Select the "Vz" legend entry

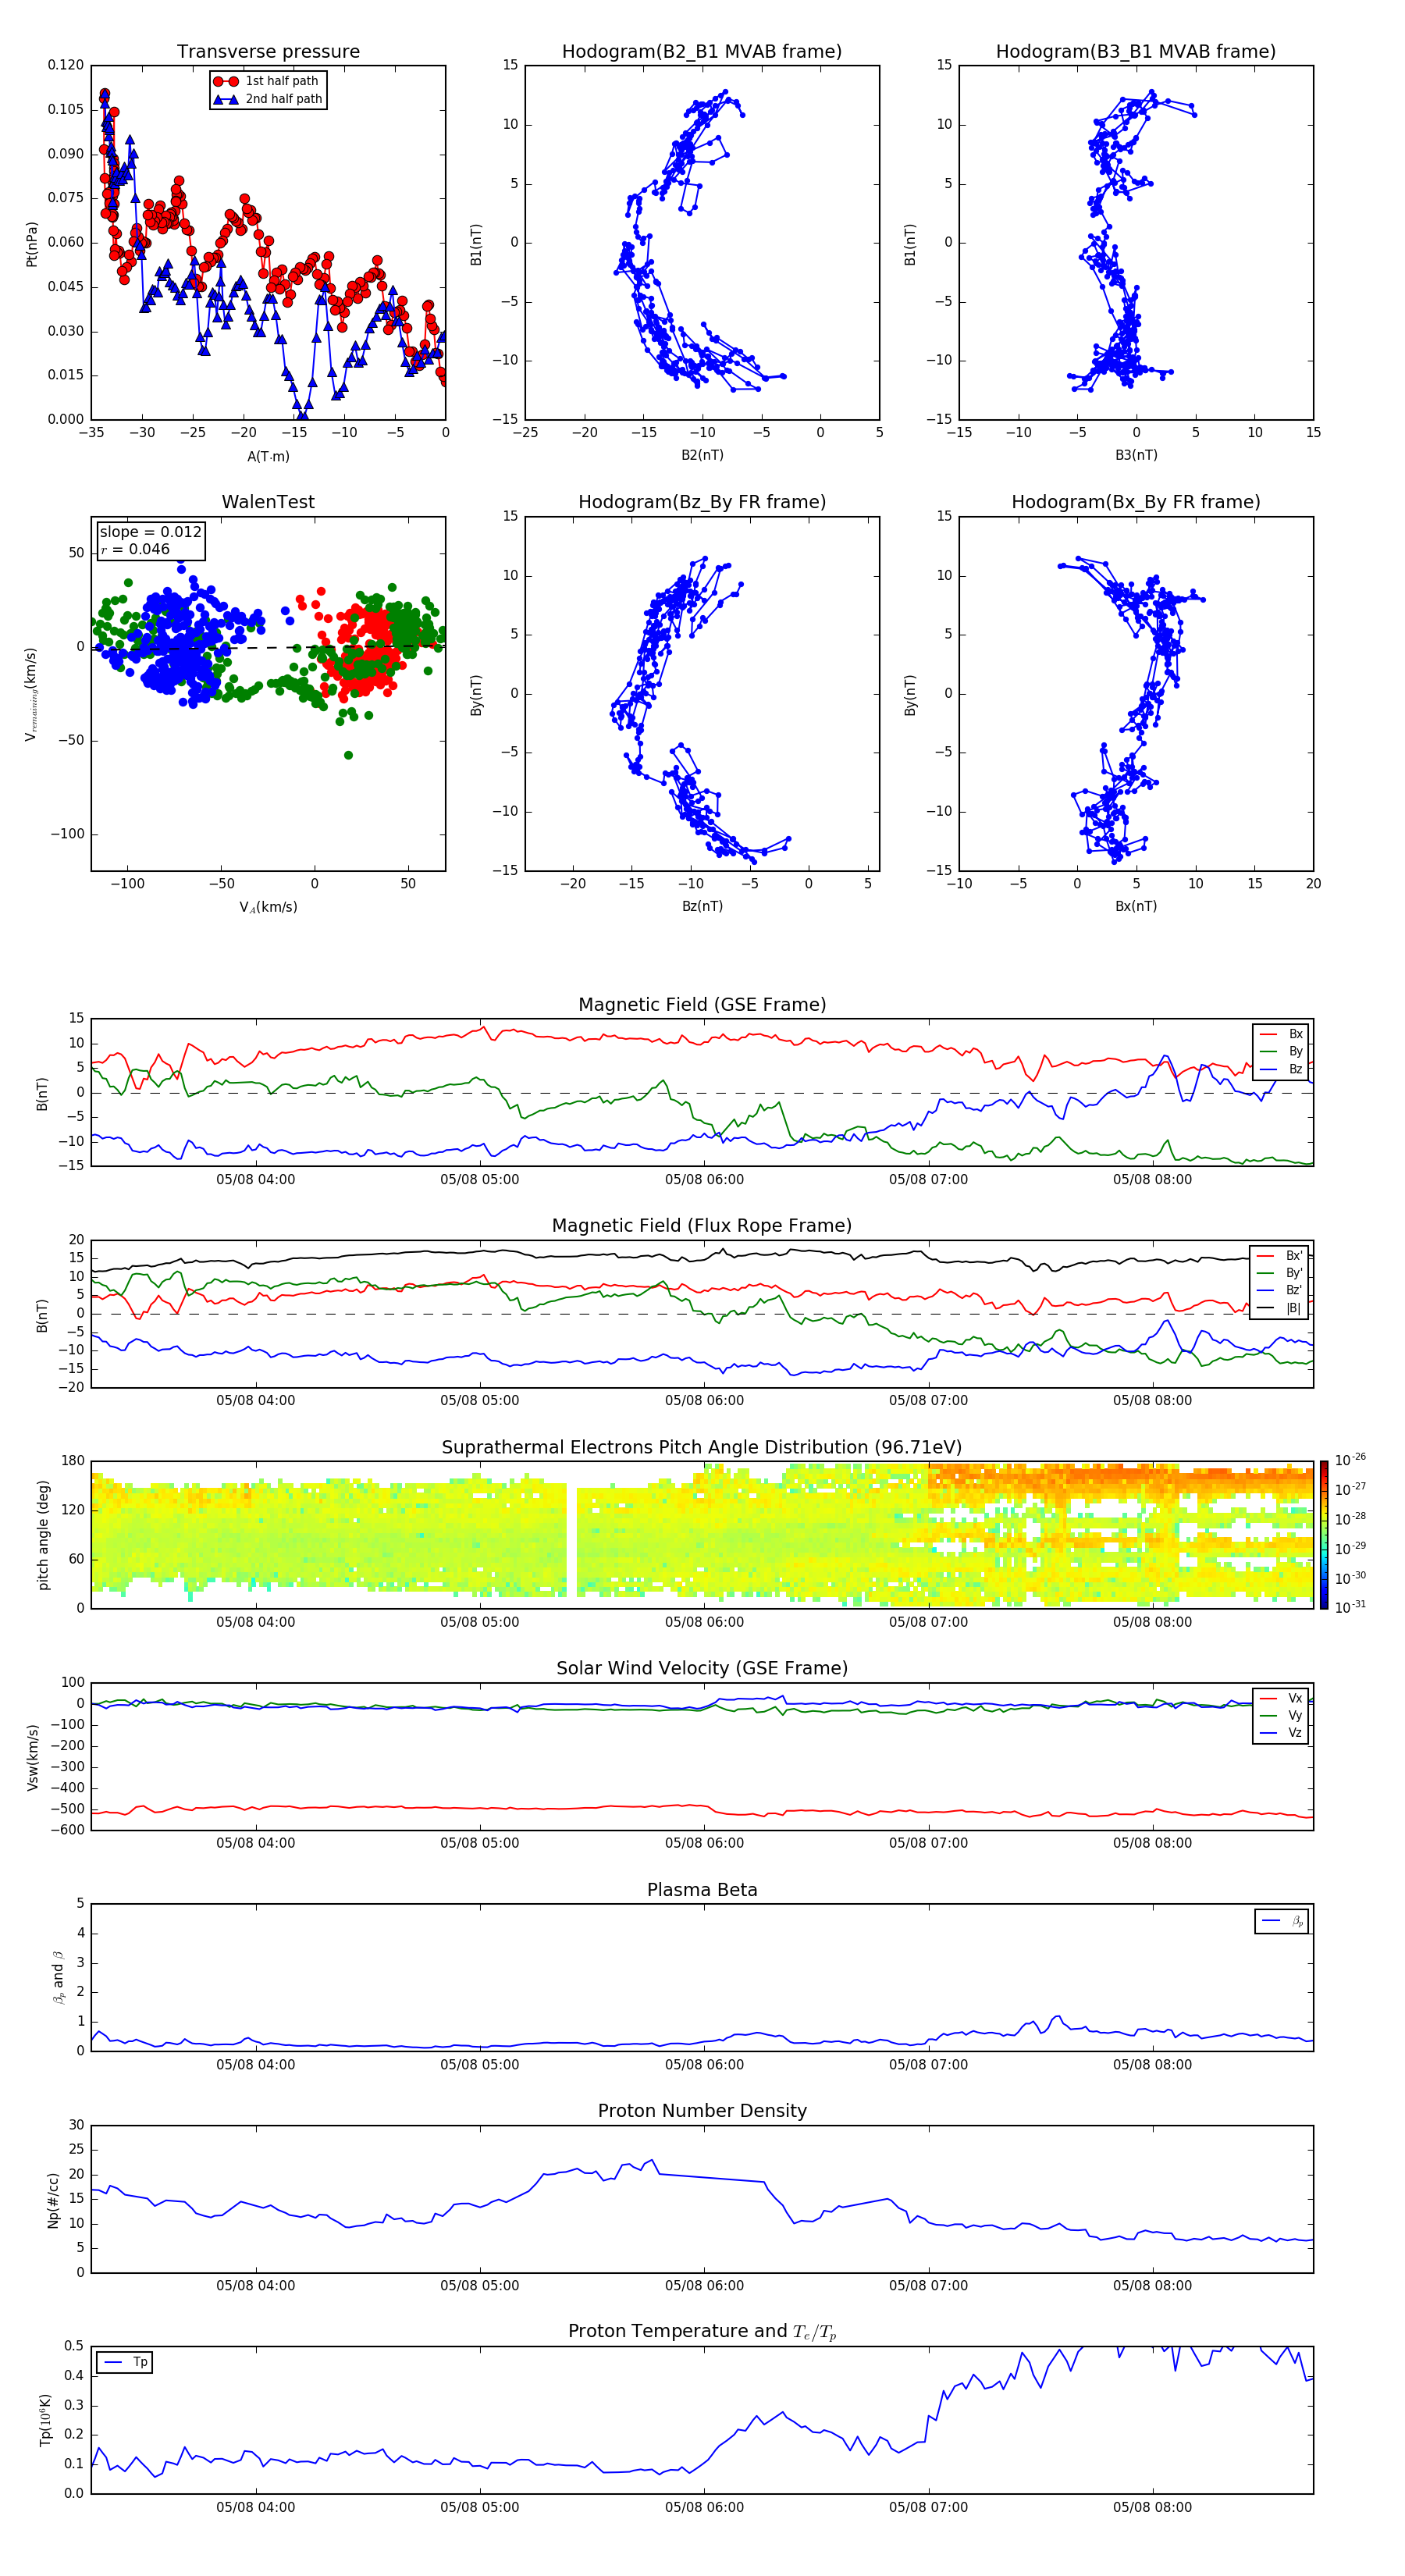tap(1282, 1733)
